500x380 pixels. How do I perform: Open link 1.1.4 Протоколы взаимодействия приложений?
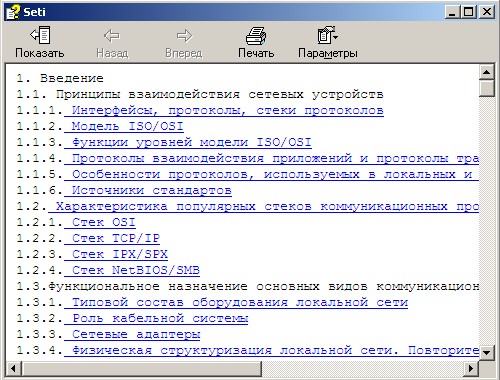[271, 158]
